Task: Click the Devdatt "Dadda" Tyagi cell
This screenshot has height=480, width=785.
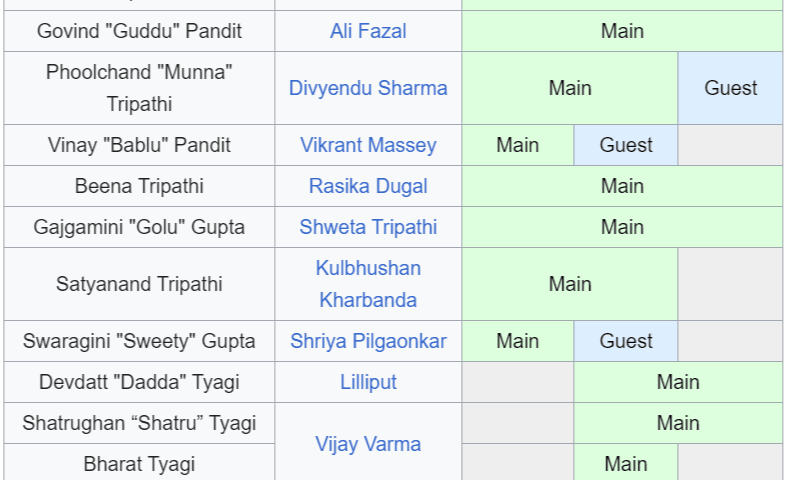Action: 139,382
